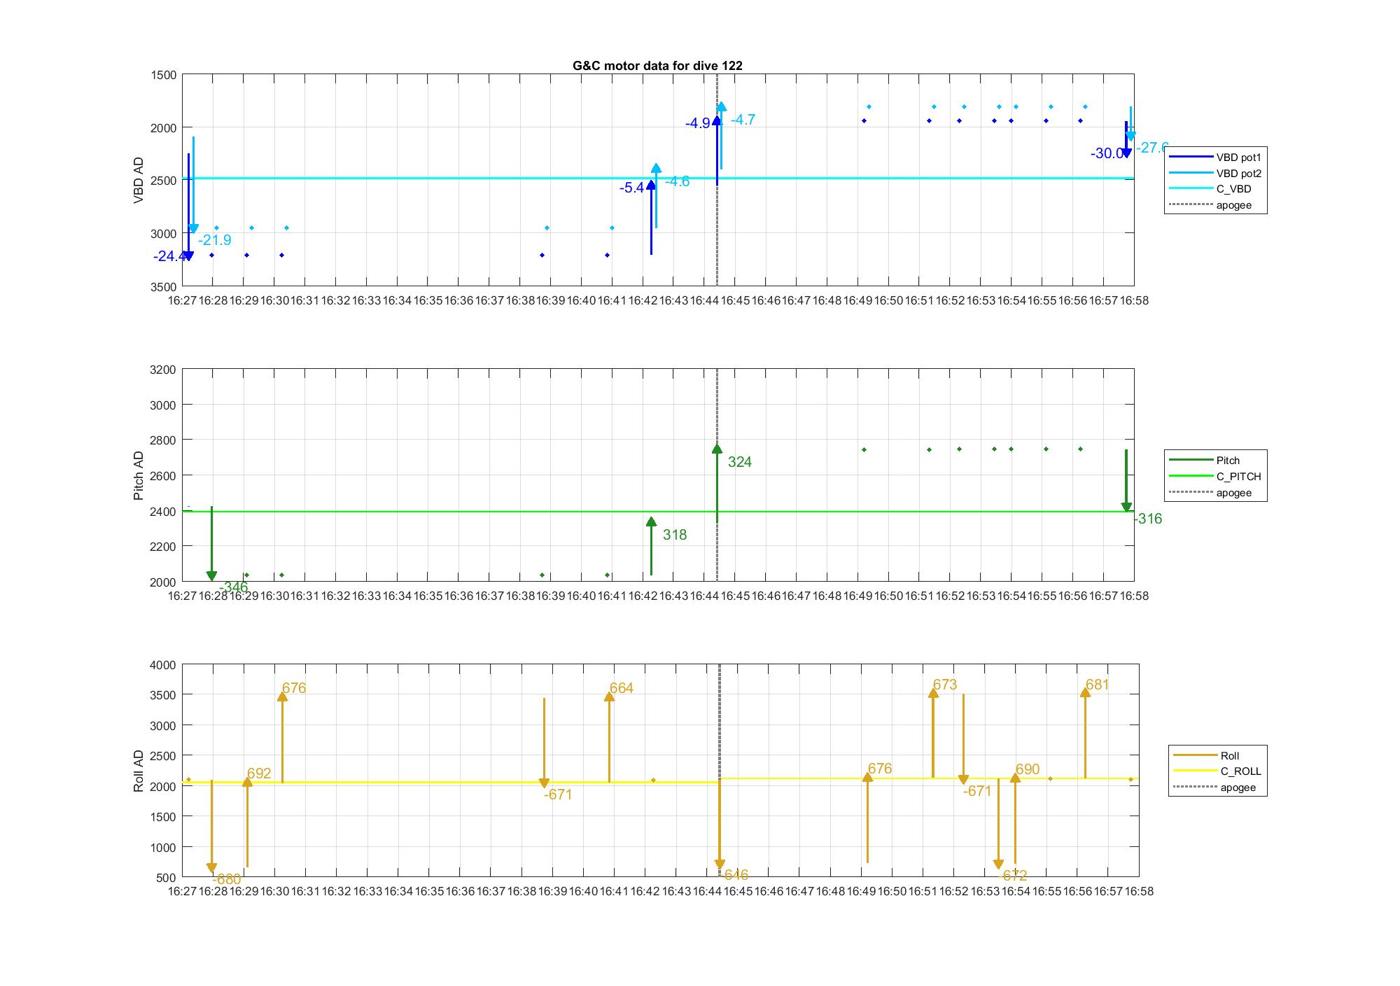Click apogee in the VBD plot legend

click(x=1211, y=205)
